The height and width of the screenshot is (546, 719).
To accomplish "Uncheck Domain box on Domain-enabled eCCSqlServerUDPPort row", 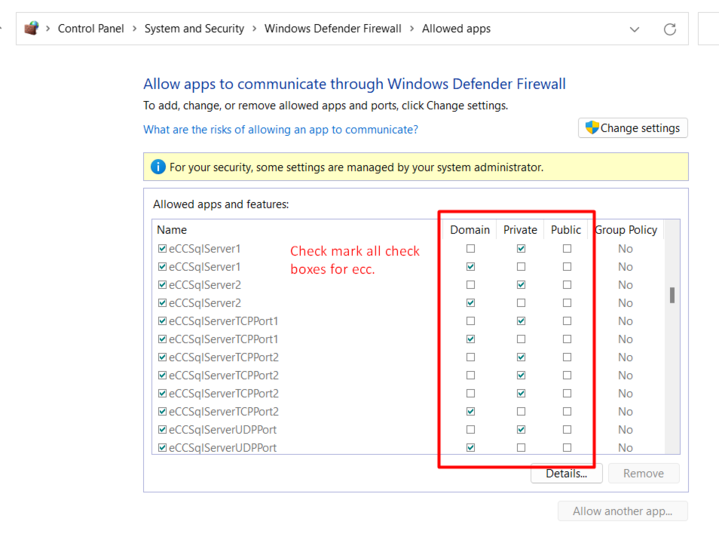I will [470, 447].
